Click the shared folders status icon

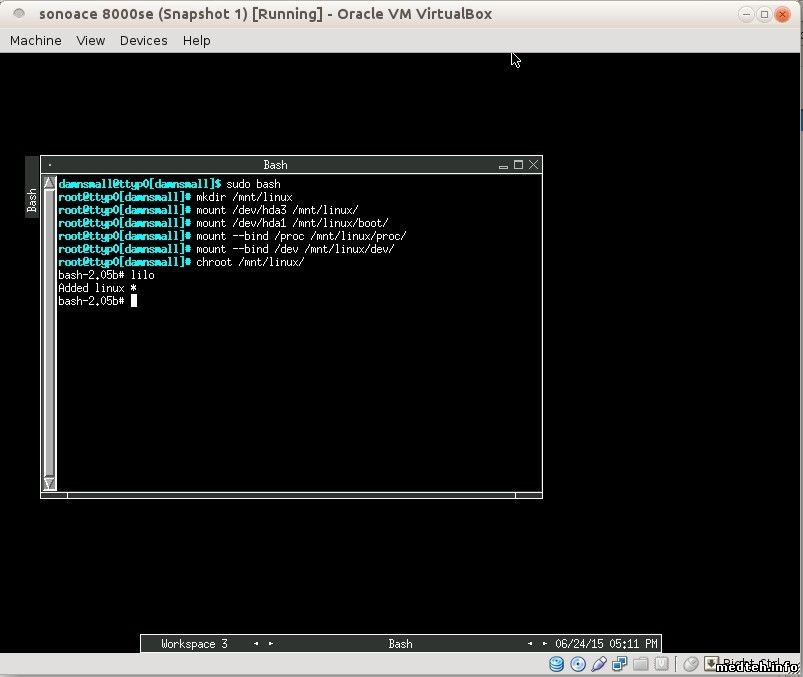click(641, 664)
